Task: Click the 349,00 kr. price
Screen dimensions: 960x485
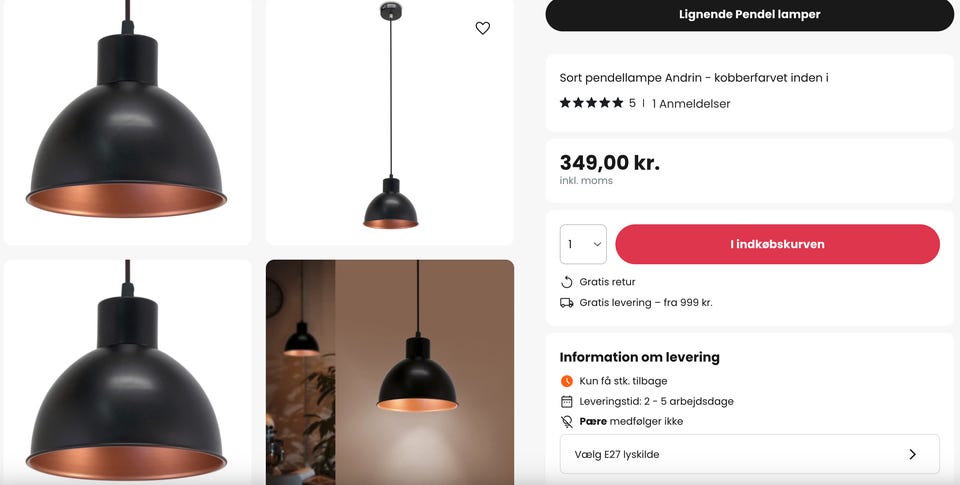Action: point(609,163)
